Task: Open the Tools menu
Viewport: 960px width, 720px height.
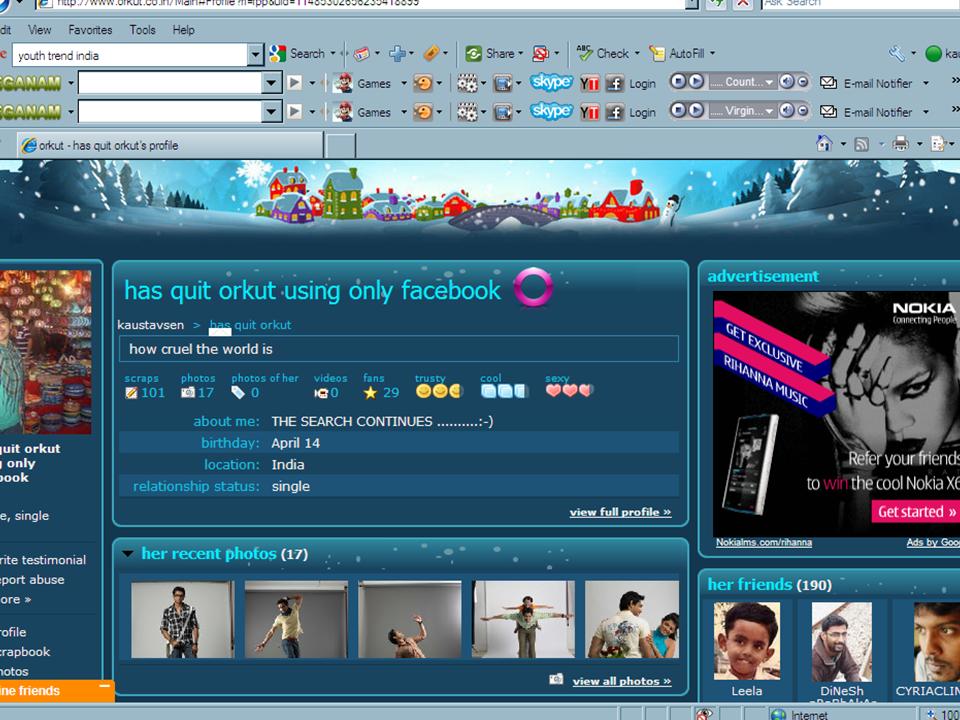Action: click(142, 29)
